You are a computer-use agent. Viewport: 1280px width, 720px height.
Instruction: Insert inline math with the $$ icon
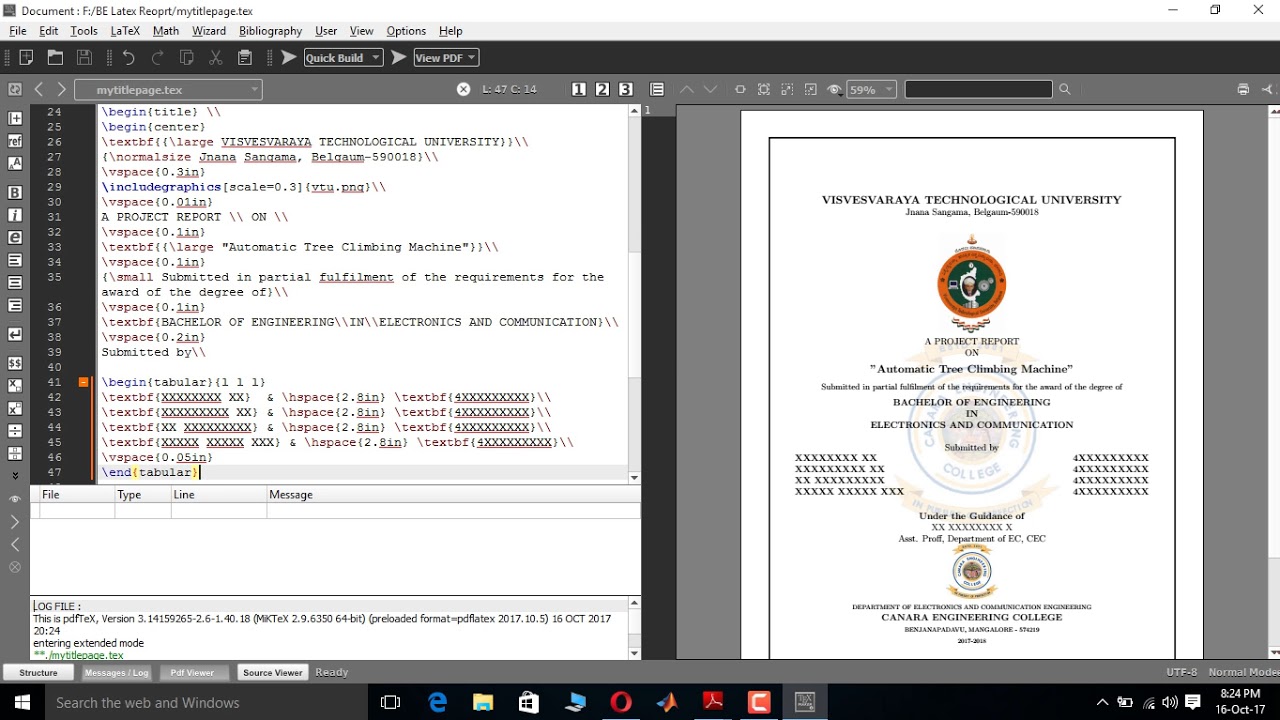click(15, 363)
